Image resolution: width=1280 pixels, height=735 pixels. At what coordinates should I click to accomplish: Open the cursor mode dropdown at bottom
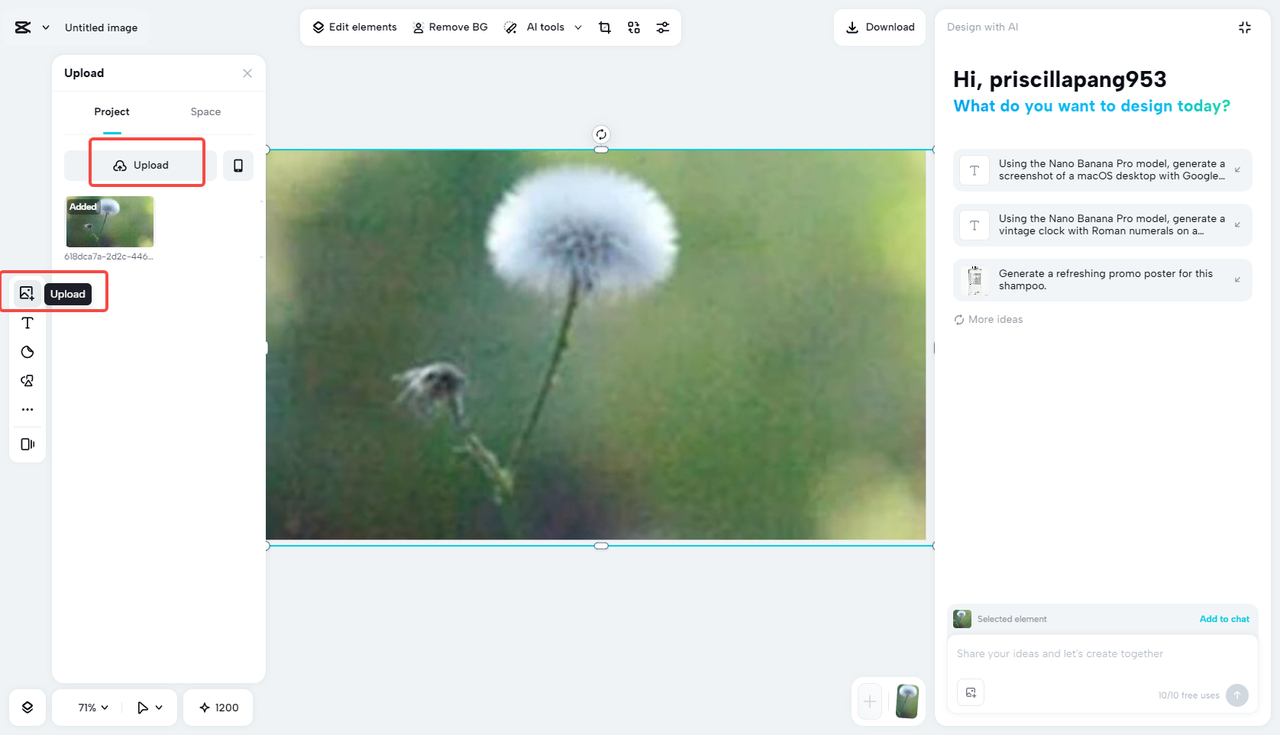point(148,707)
